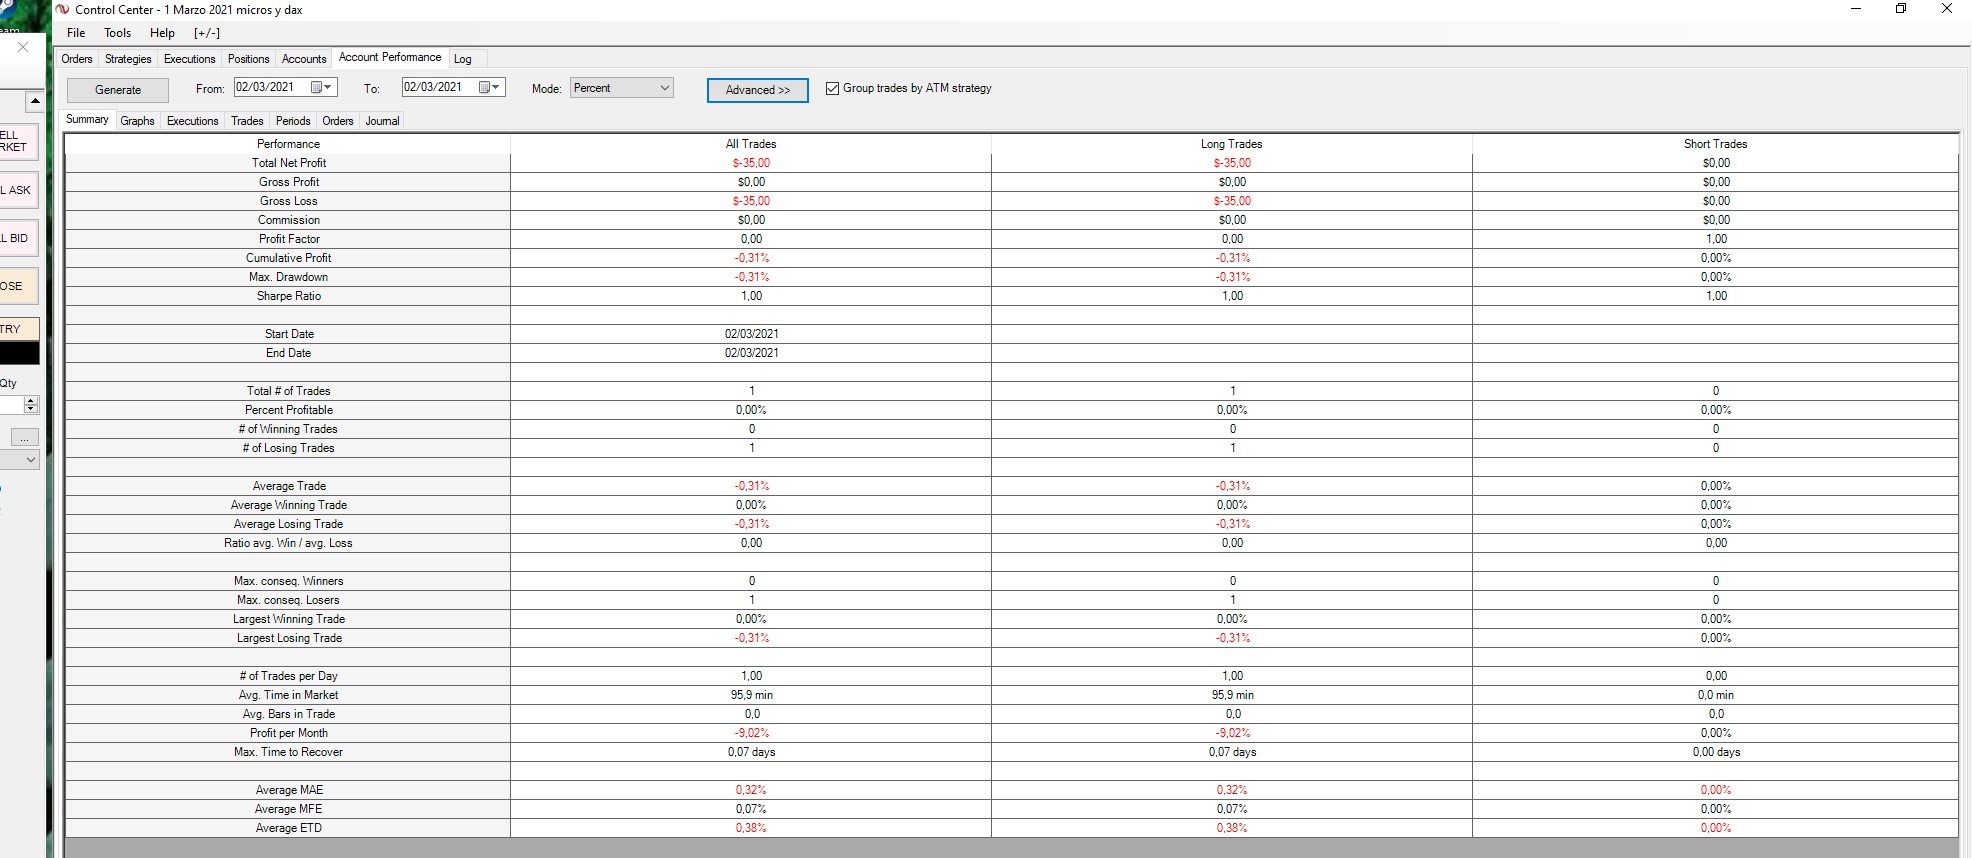The height and width of the screenshot is (858, 1972).
Task: Click the Avg. Time in Market label
Action: pyautogui.click(x=288, y=695)
